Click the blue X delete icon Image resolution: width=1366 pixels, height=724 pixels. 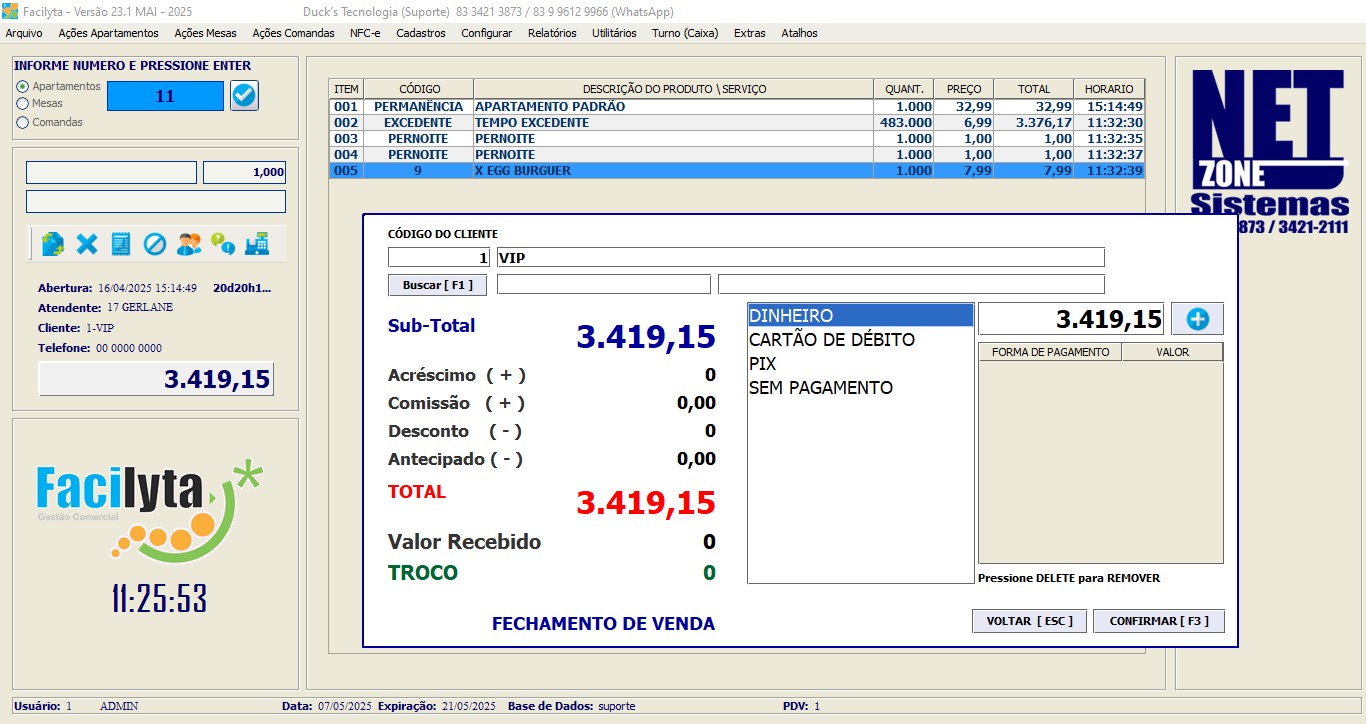tap(87, 243)
